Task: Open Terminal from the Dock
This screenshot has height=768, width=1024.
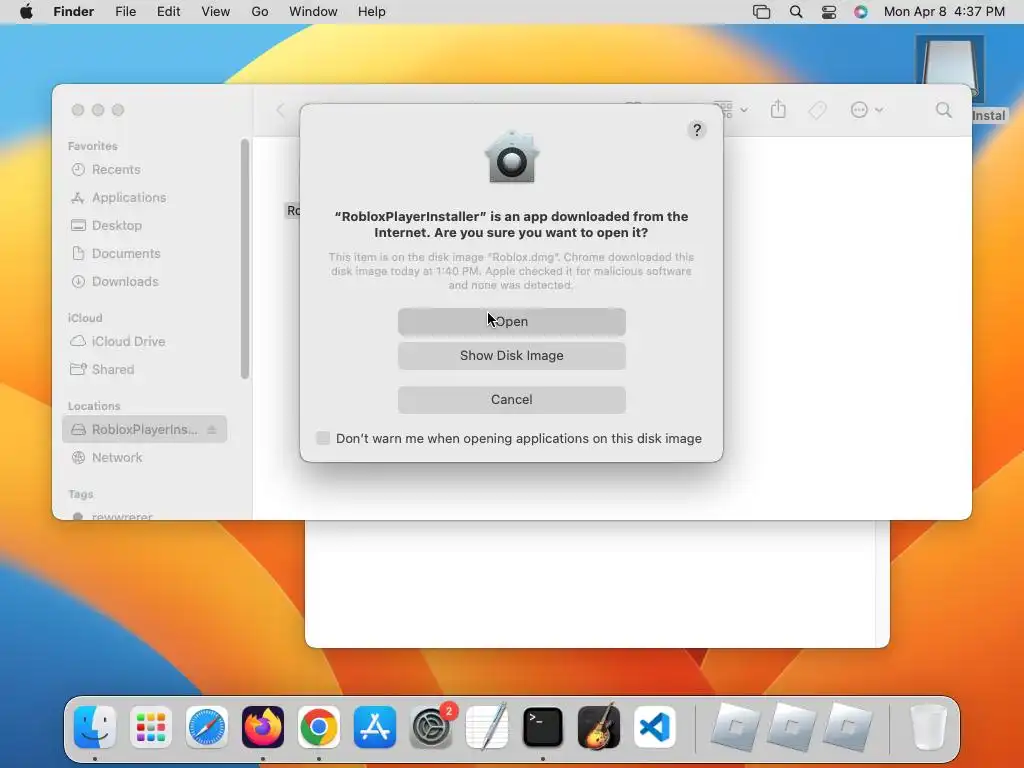Action: click(543, 727)
